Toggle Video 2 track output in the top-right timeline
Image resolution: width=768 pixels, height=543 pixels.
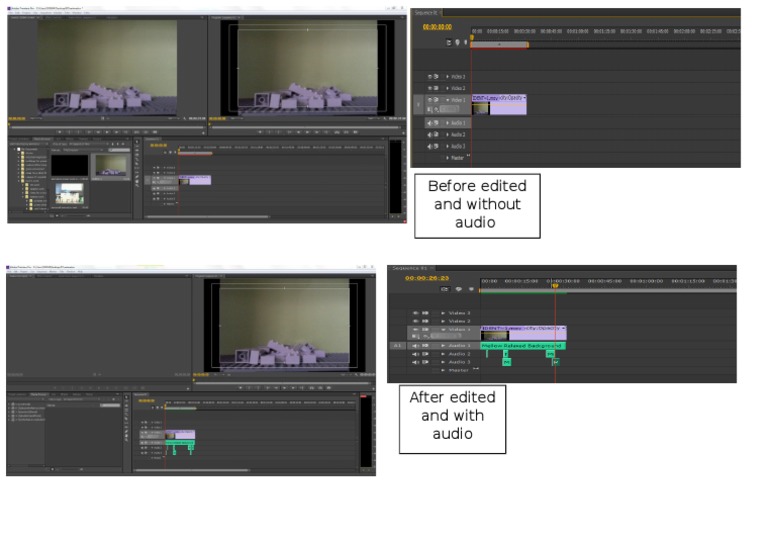(x=432, y=88)
